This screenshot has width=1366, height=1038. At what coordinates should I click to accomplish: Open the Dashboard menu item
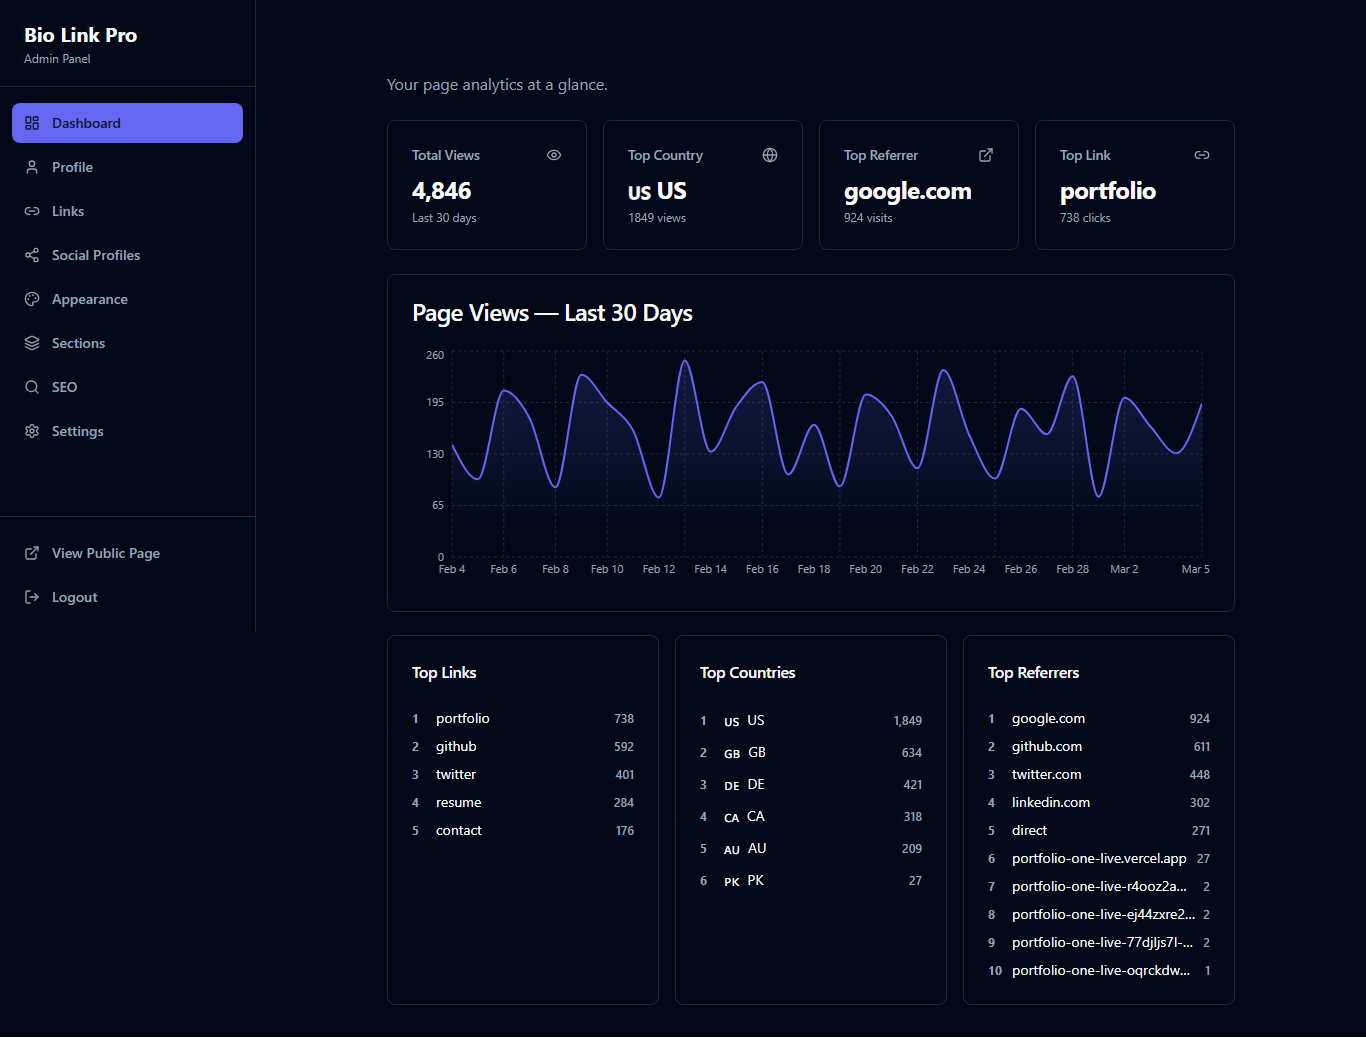click(x=127, y=123)
